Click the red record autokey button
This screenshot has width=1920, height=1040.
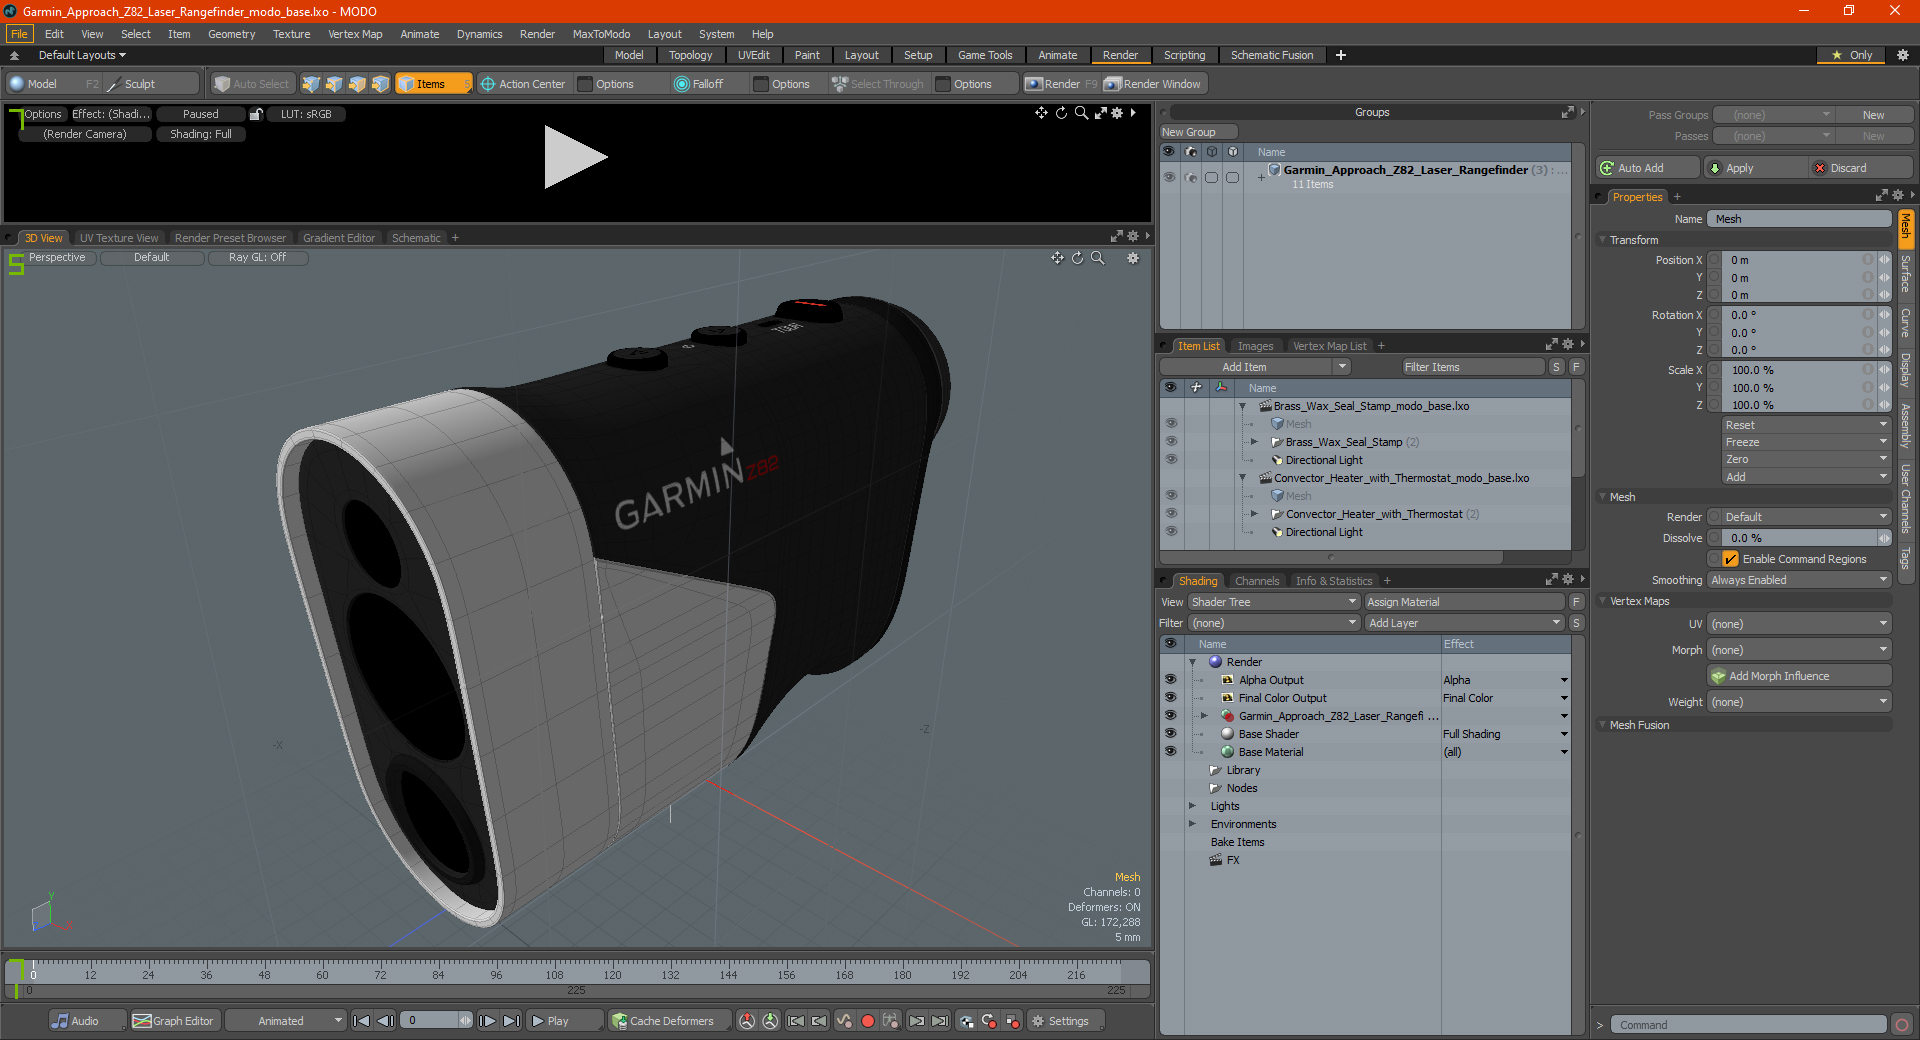[x=868, y=1021]
